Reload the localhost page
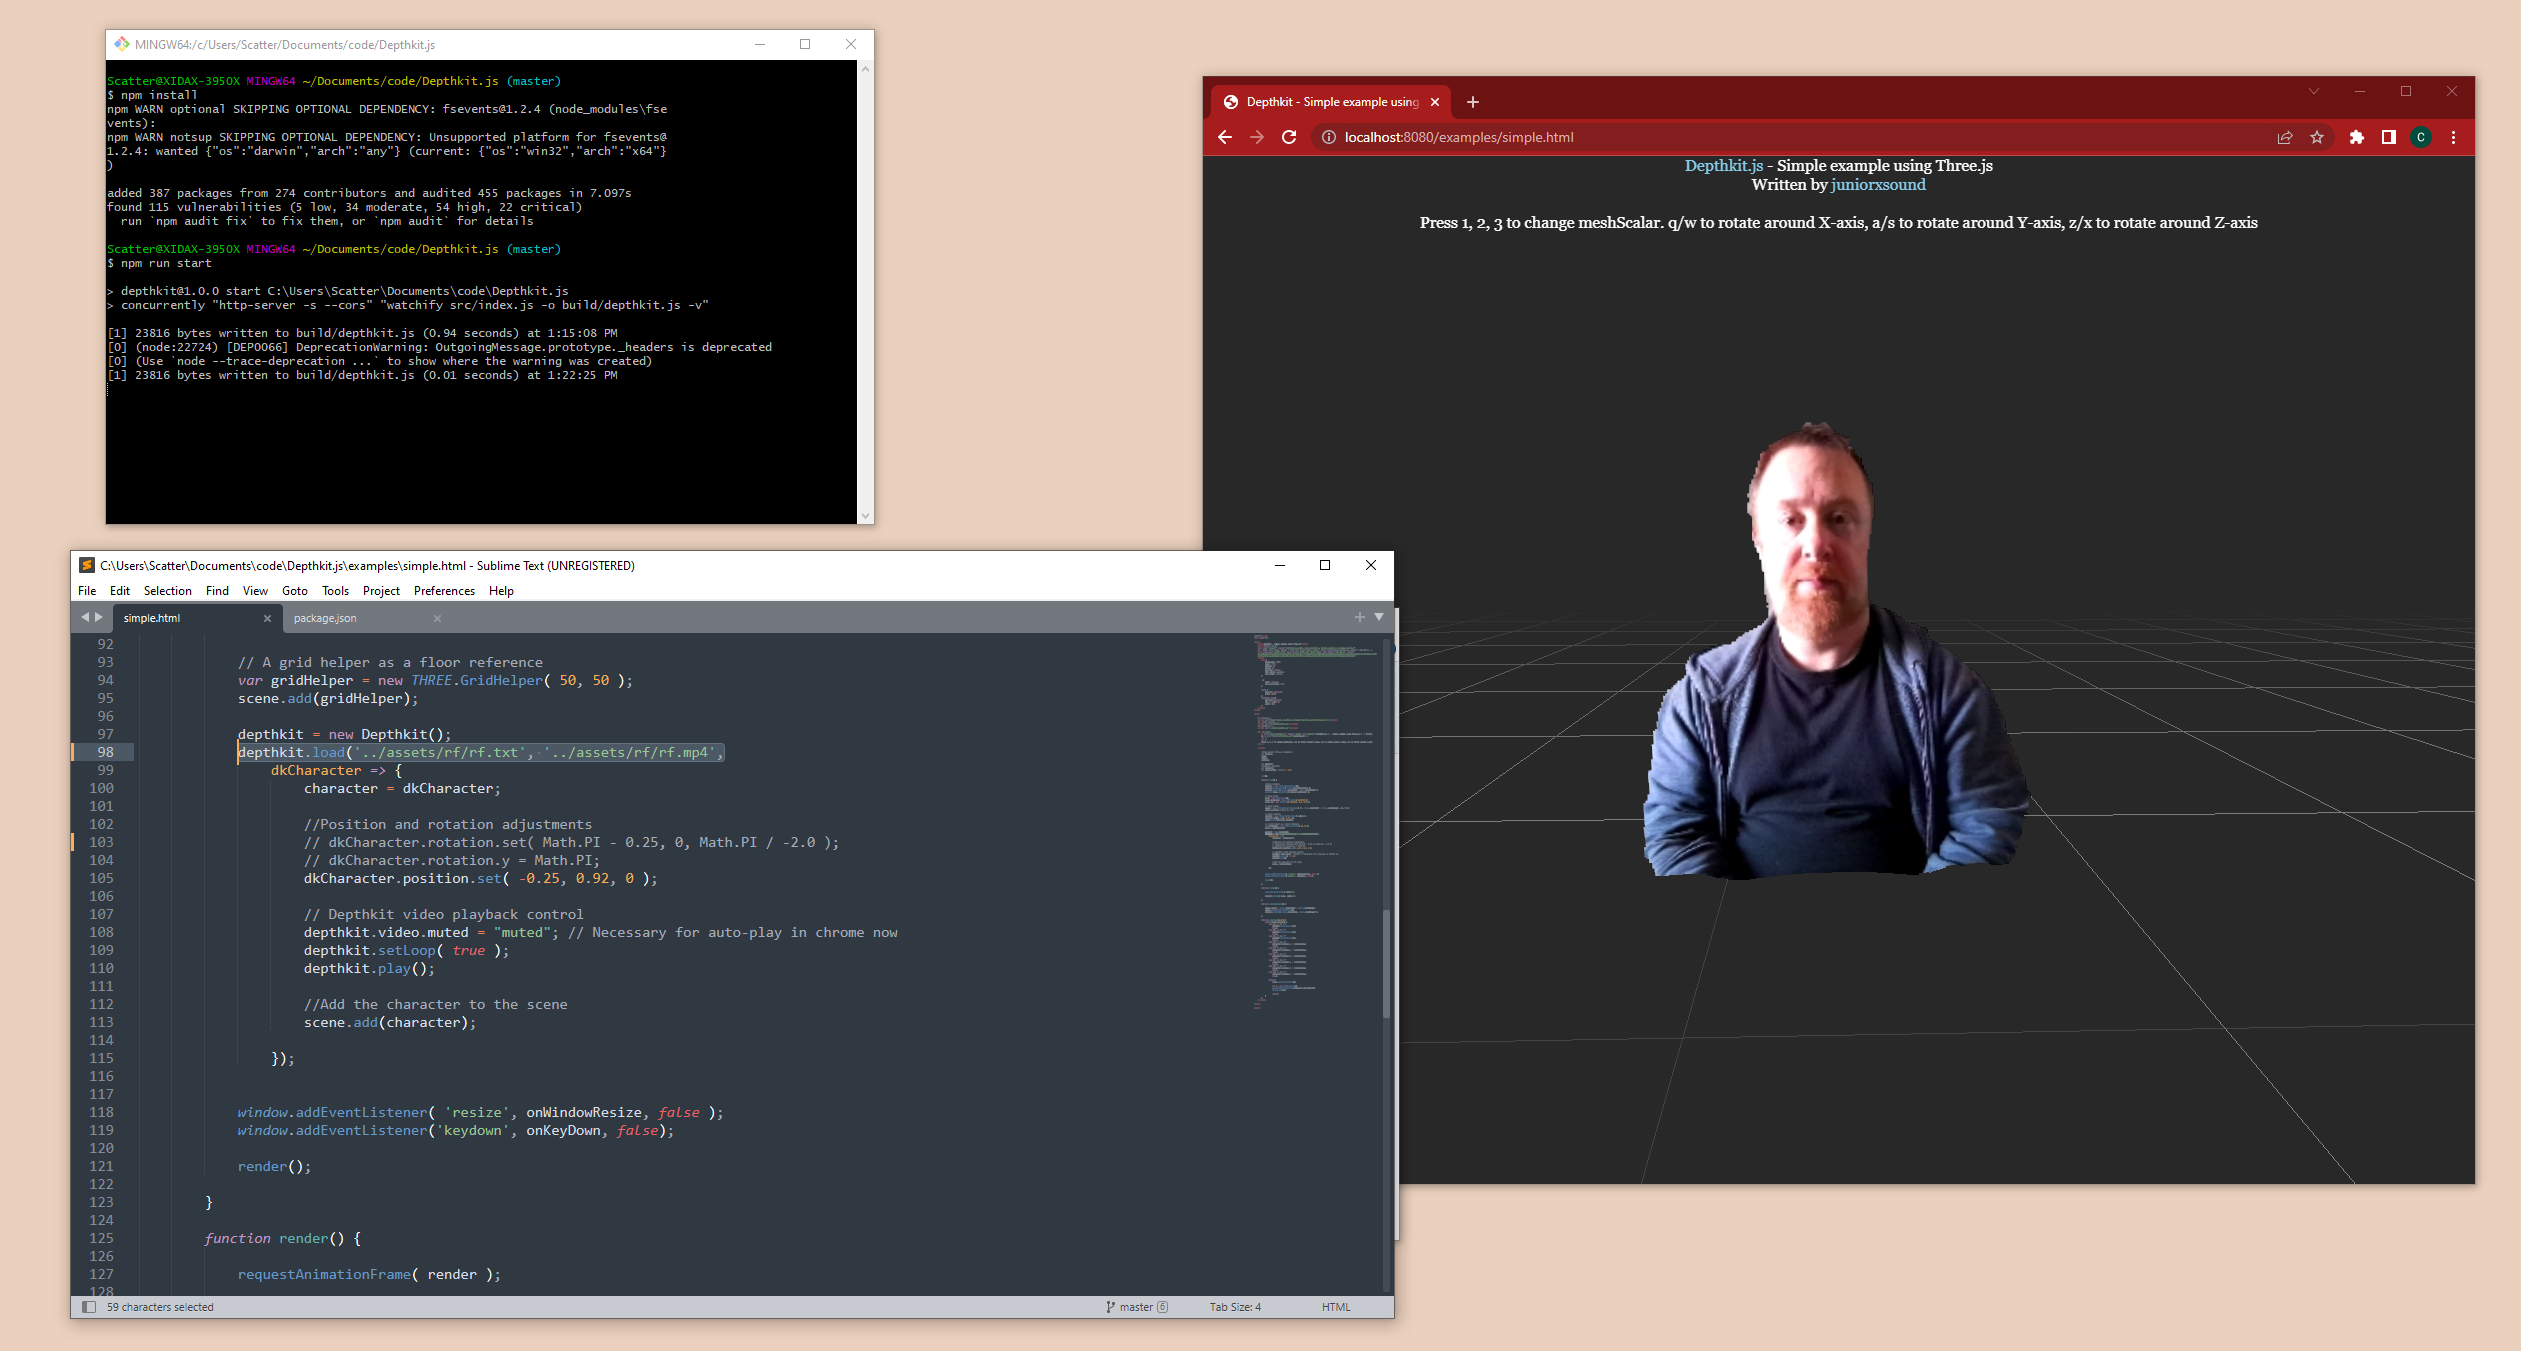The height and width of the screenshot is (1351, 2521). pos(1289,137)
